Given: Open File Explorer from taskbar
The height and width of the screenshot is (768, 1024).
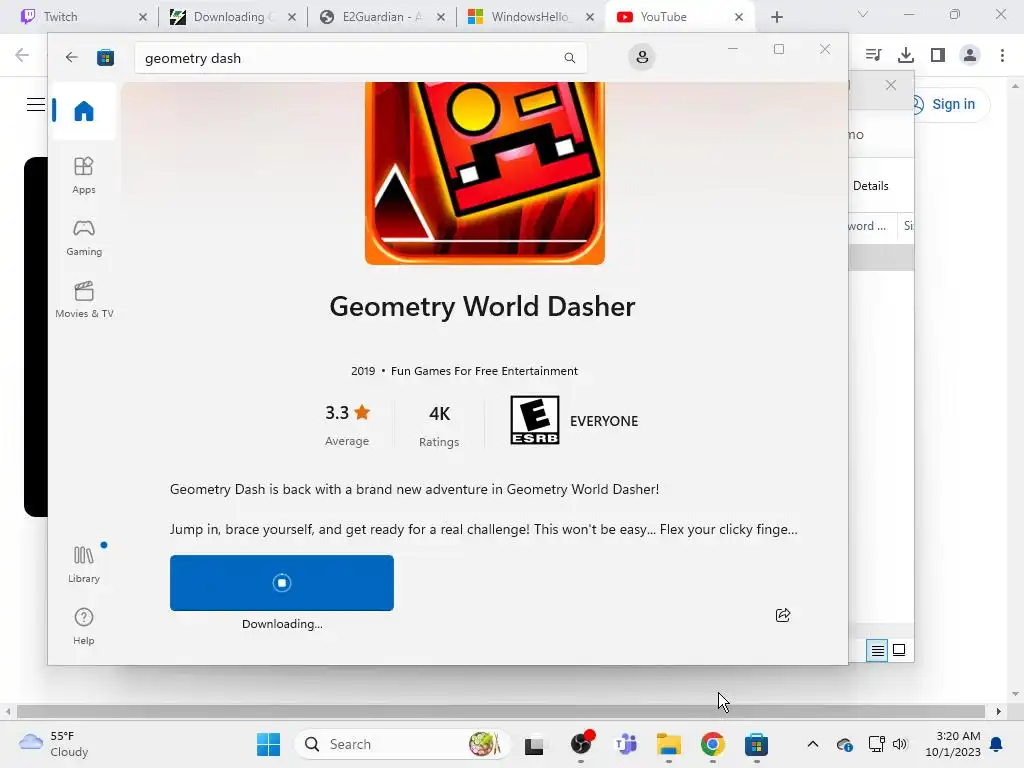Looking at the screenshot, I should click(669, 744).
